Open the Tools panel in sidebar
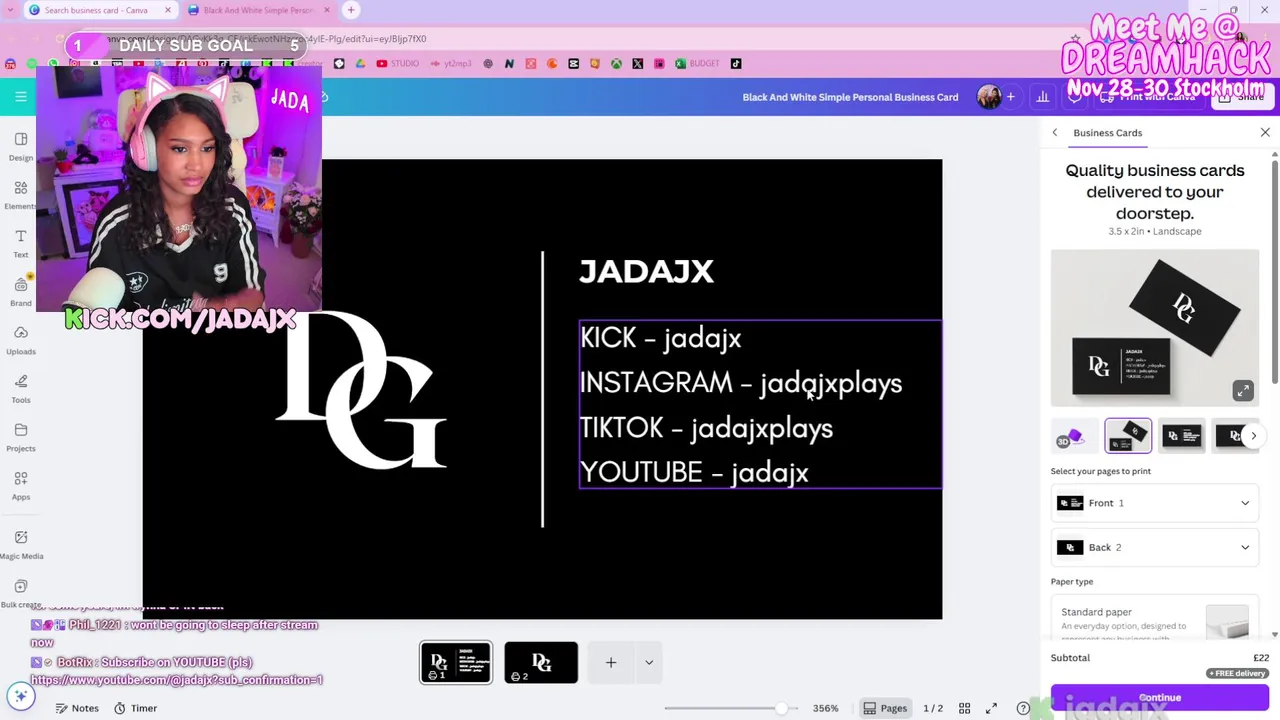The image size is (1280, 720). click(20, 388)
